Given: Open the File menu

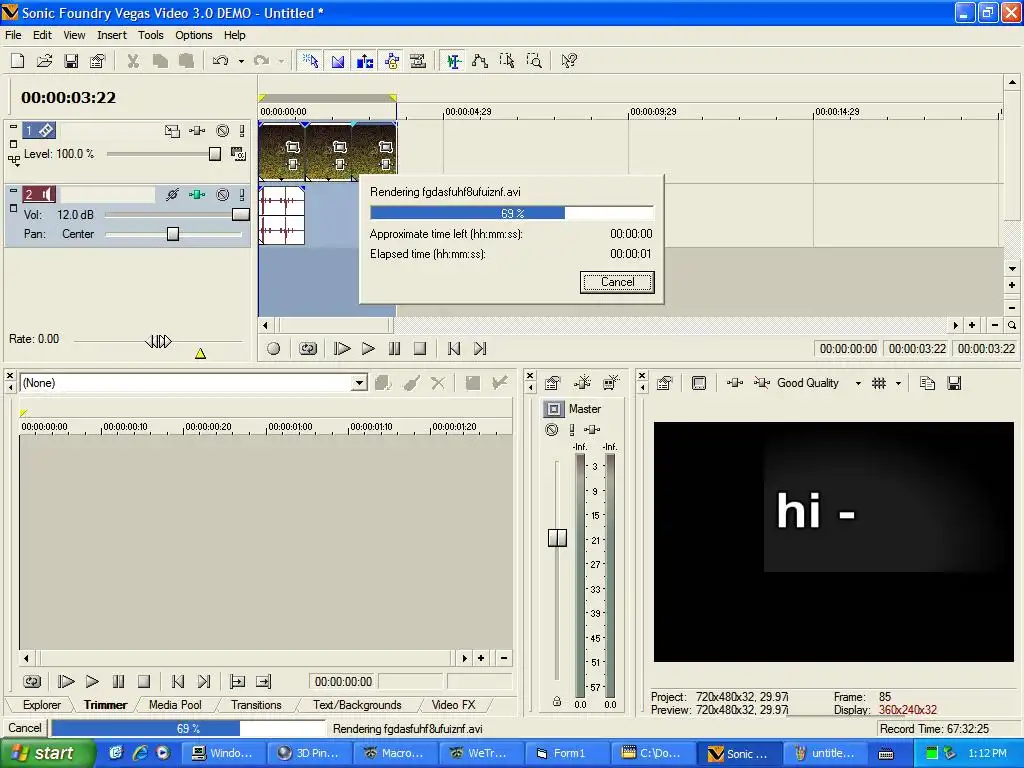Looking at the screenshot, I should [x=13, y=35].
